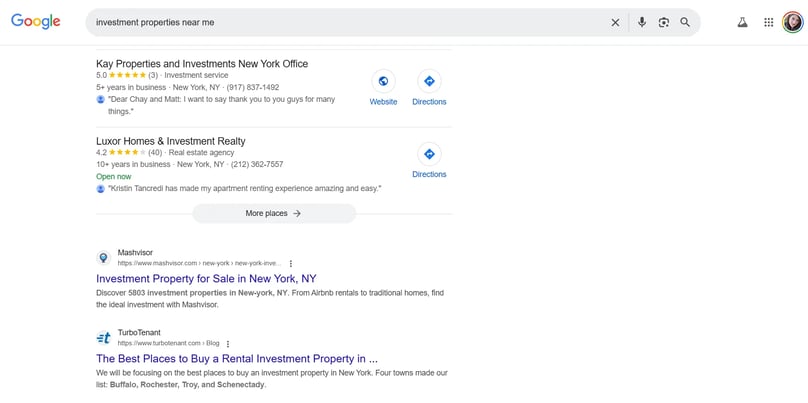Click the Mashvisor site name

pyautogui.click(x=135, y=253)
